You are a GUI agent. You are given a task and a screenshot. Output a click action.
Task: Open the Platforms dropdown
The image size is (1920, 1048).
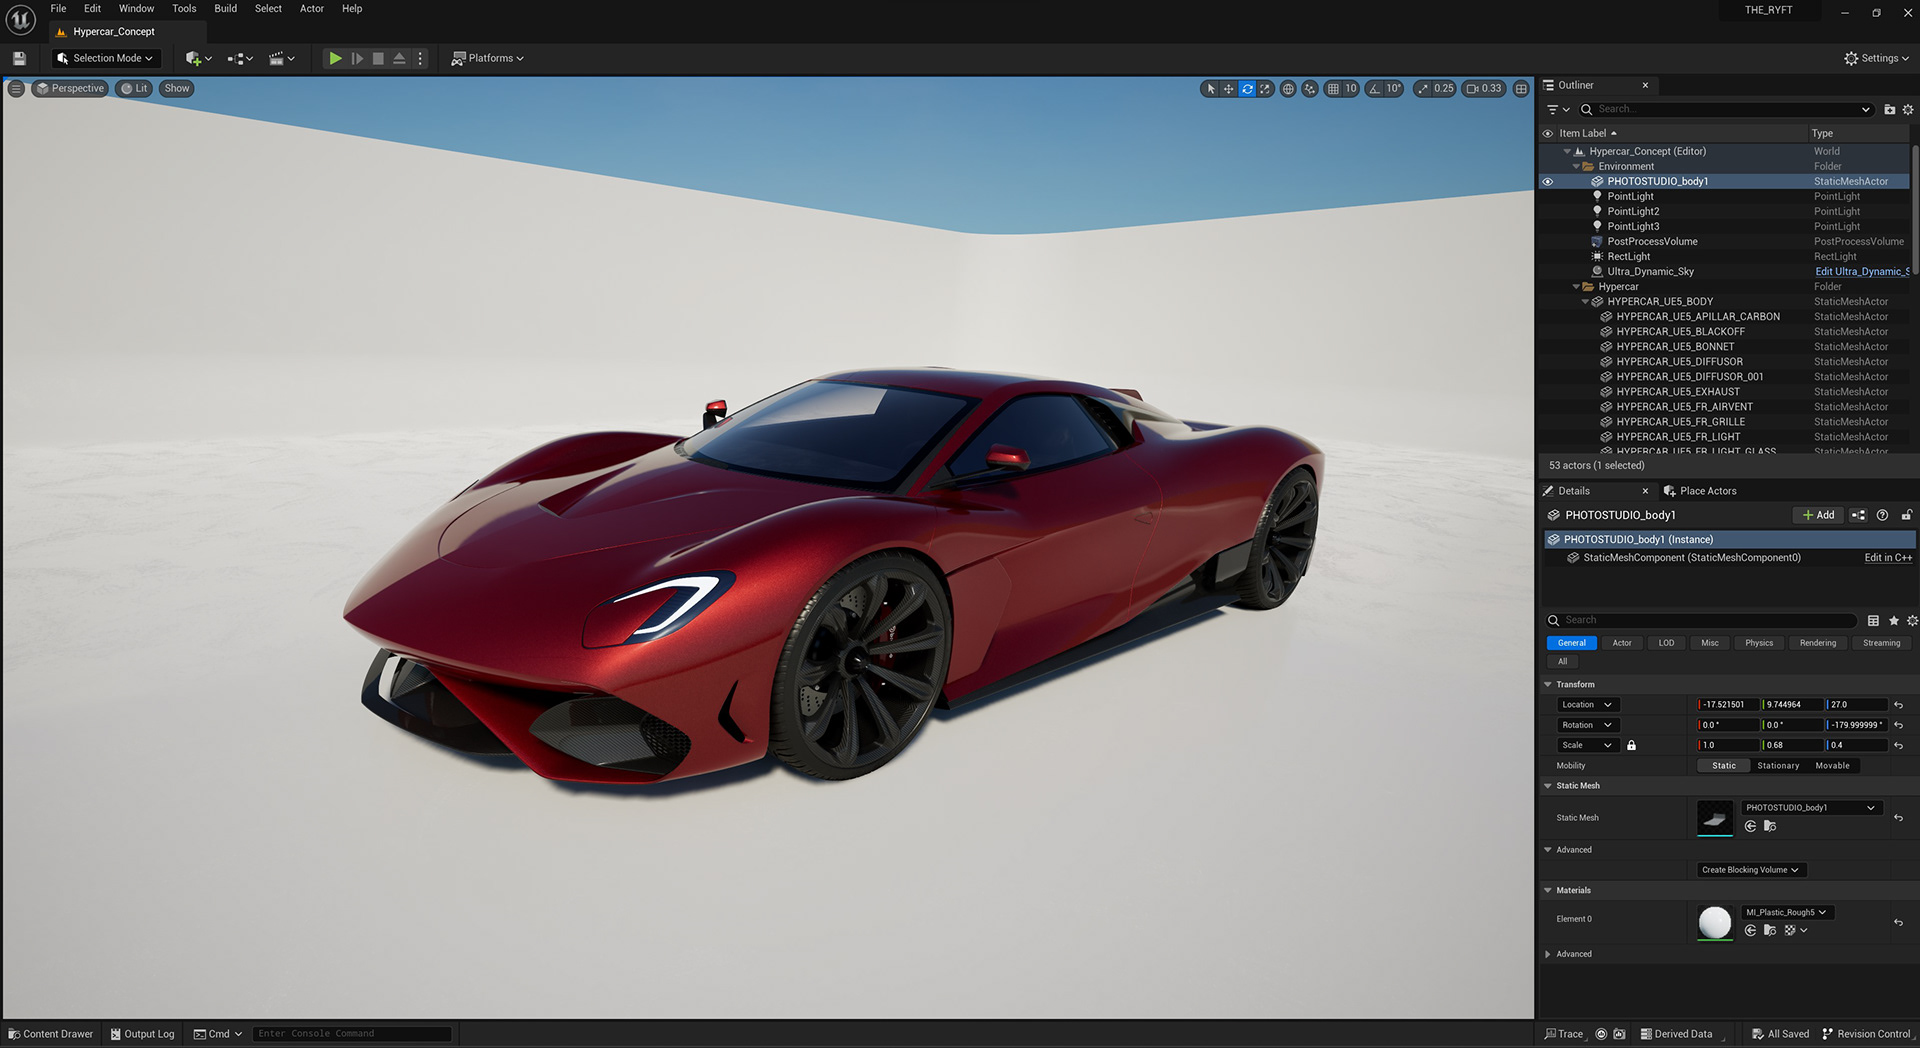[487, 58]
